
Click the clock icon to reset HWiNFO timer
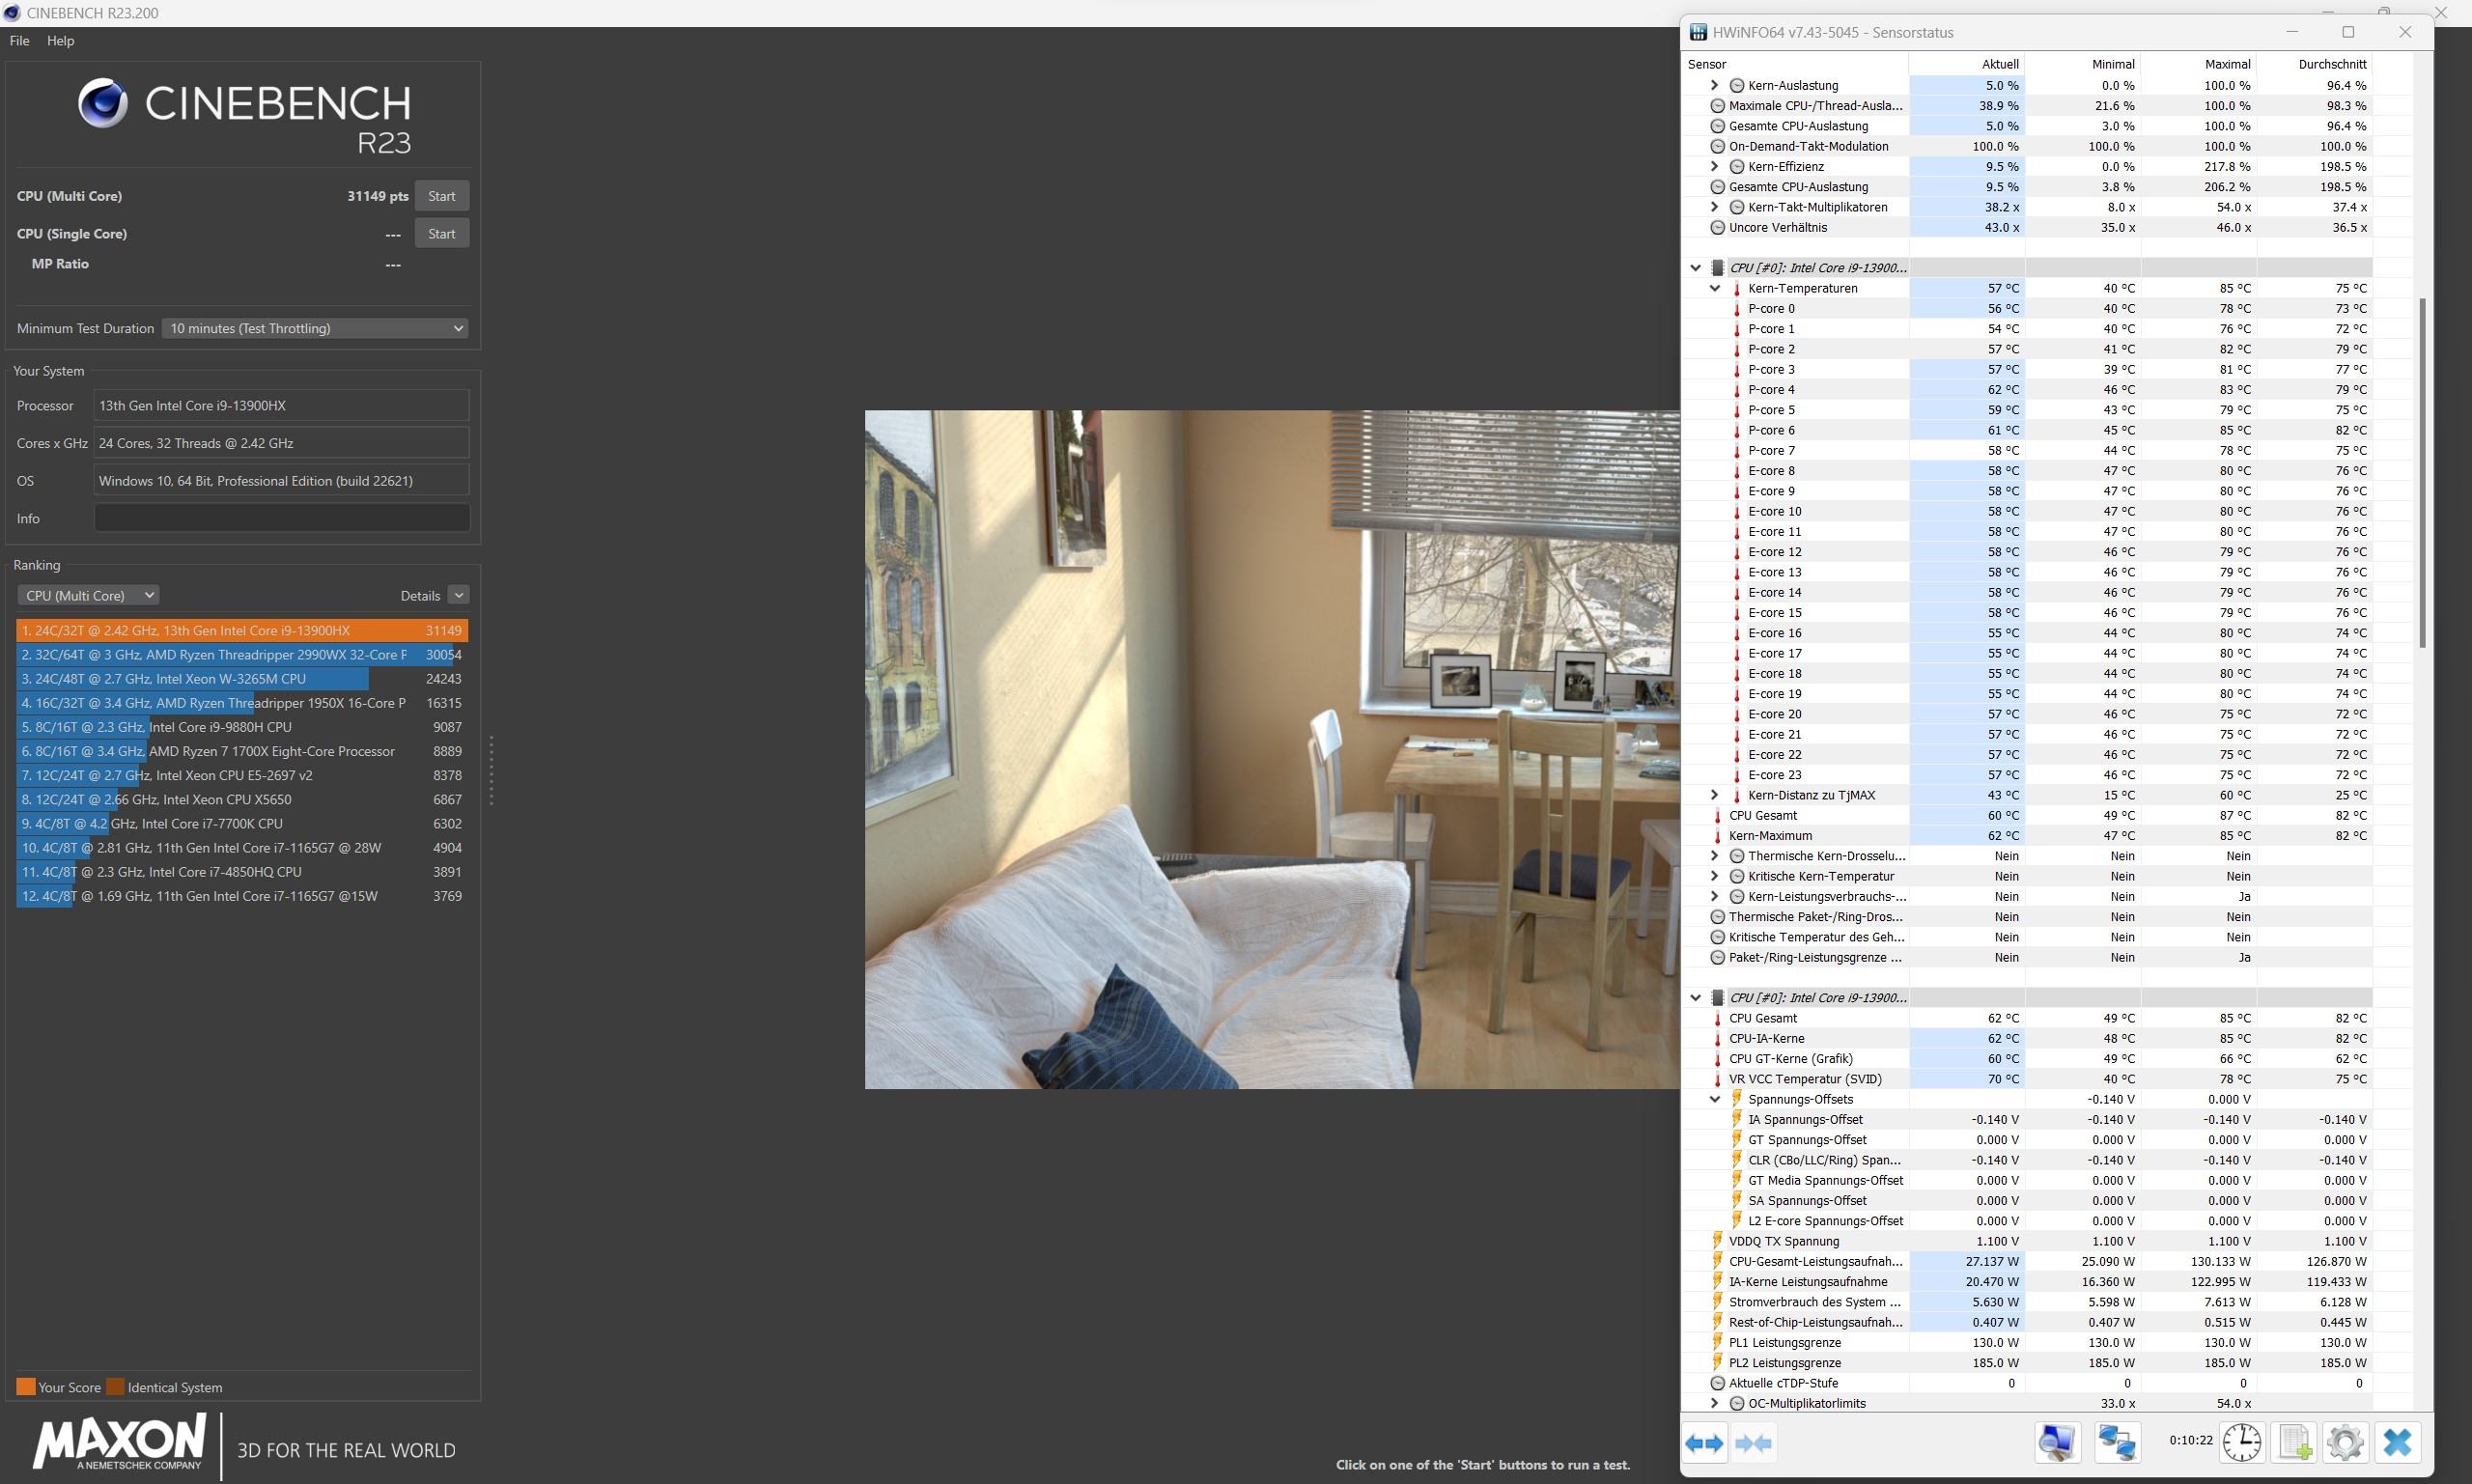point(2242,1442)
